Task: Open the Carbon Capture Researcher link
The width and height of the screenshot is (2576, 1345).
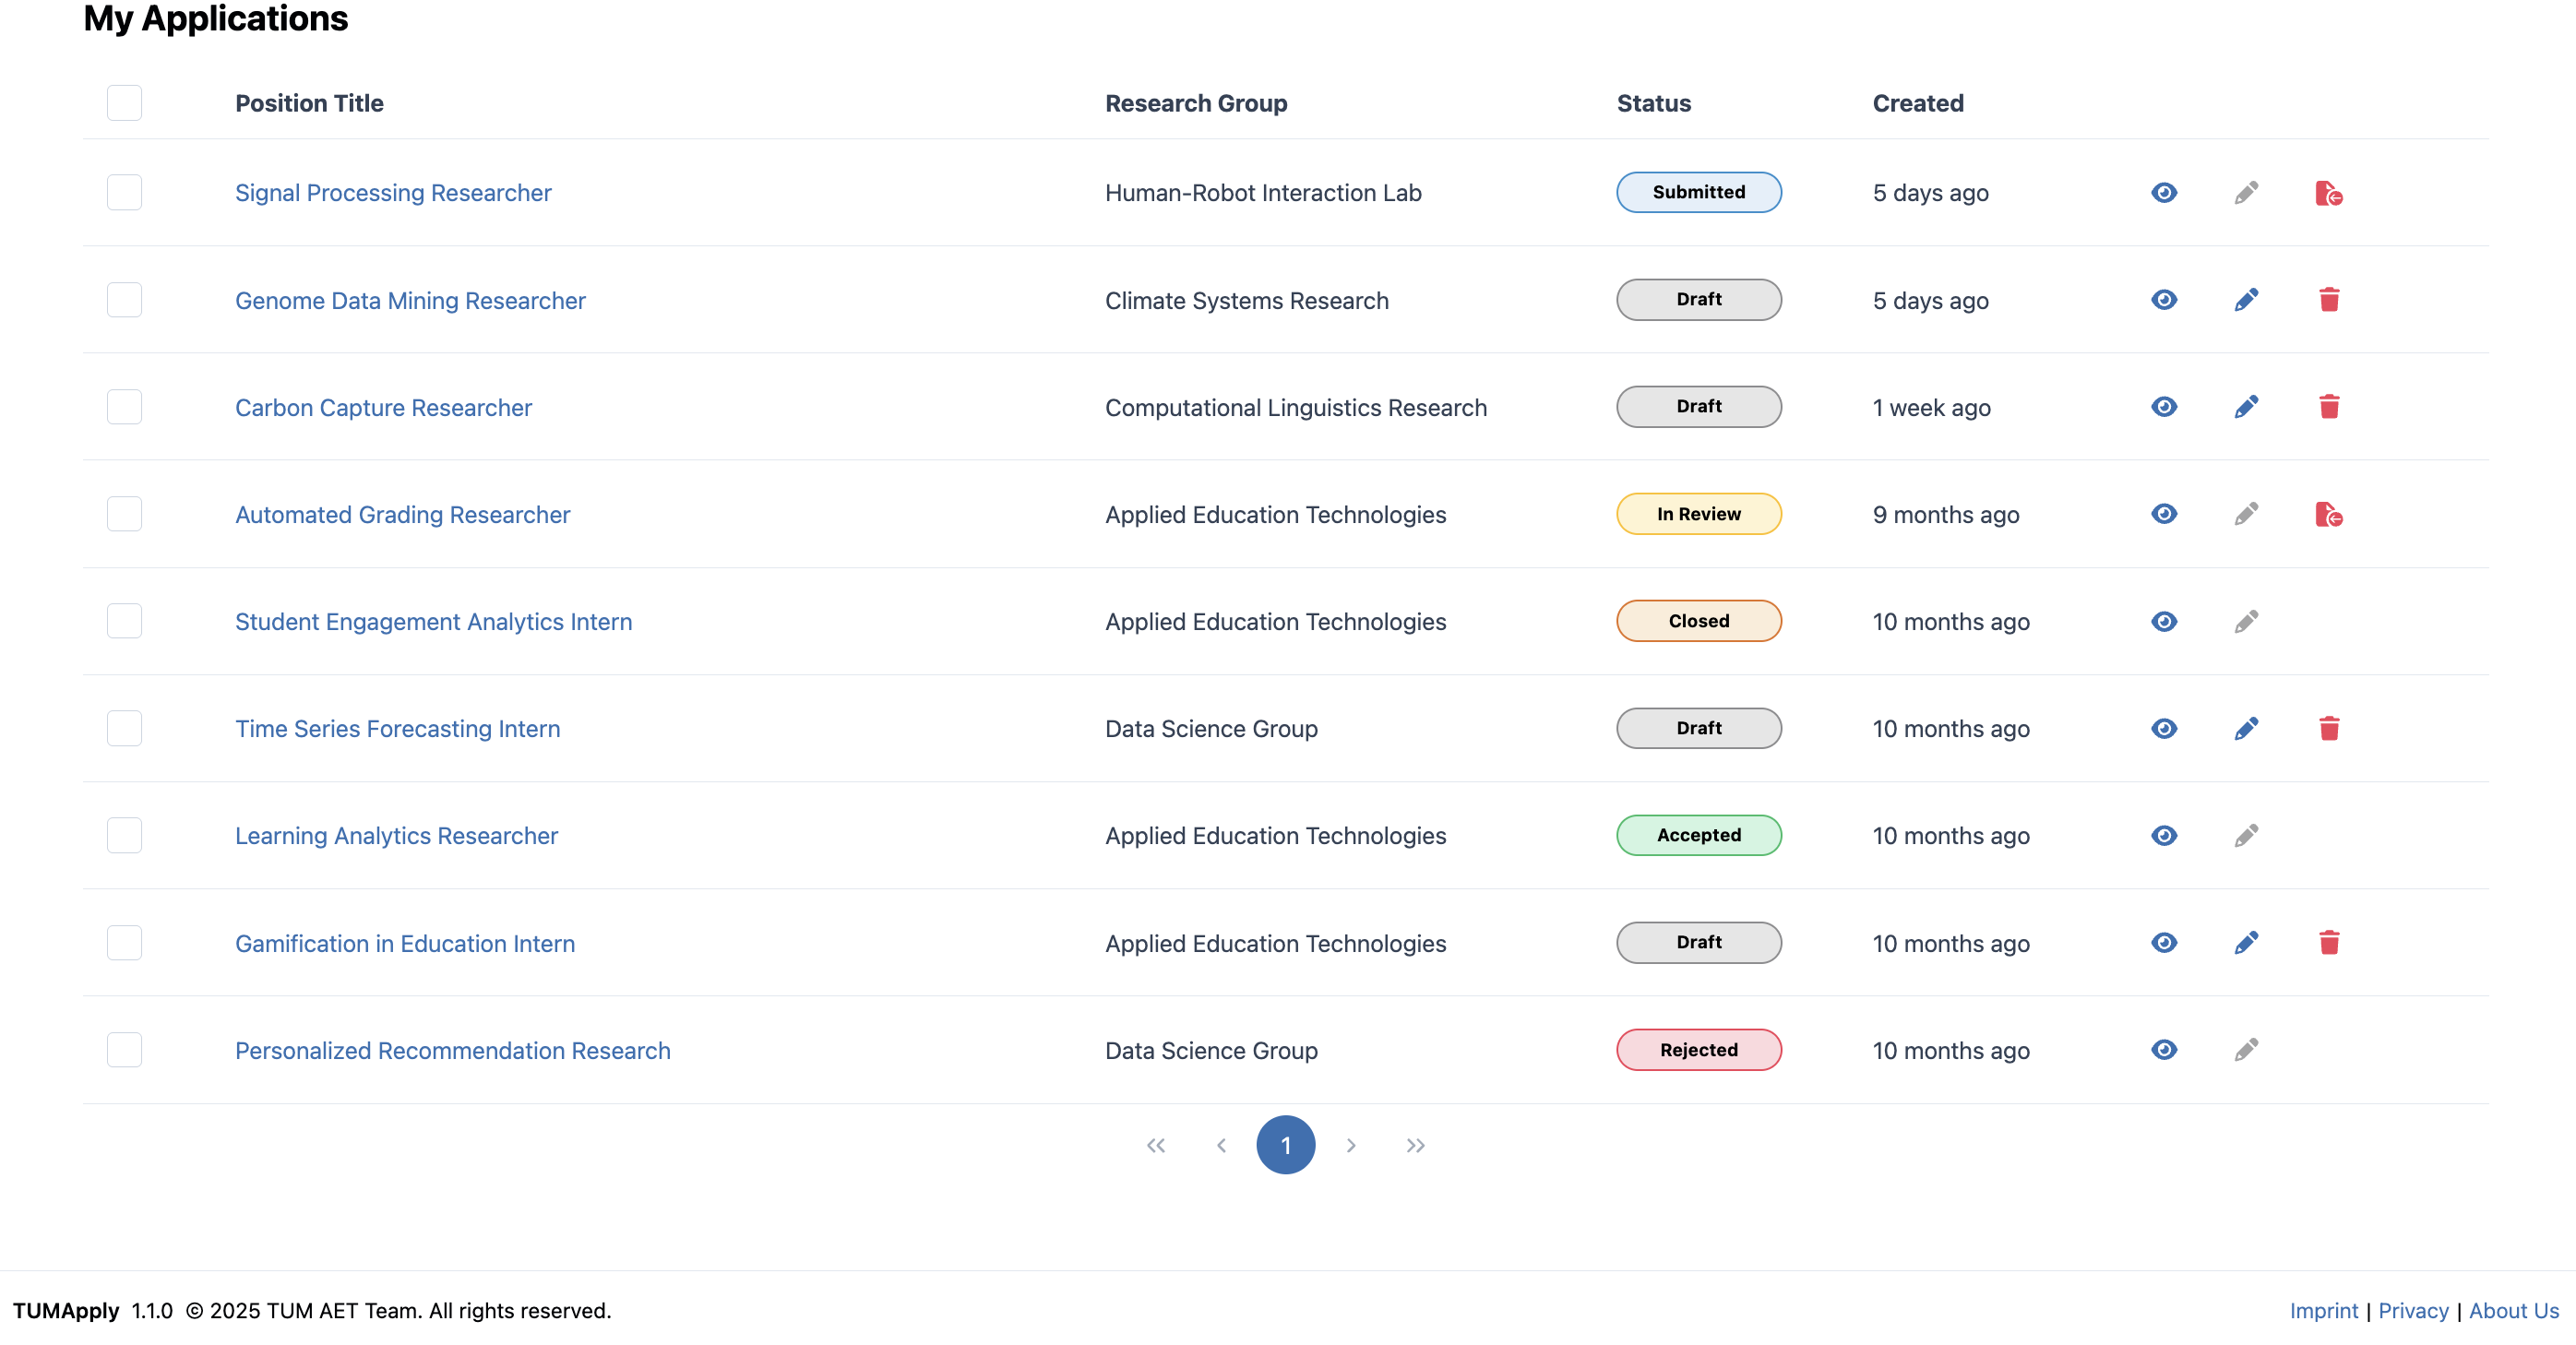Action: point(383,407)
